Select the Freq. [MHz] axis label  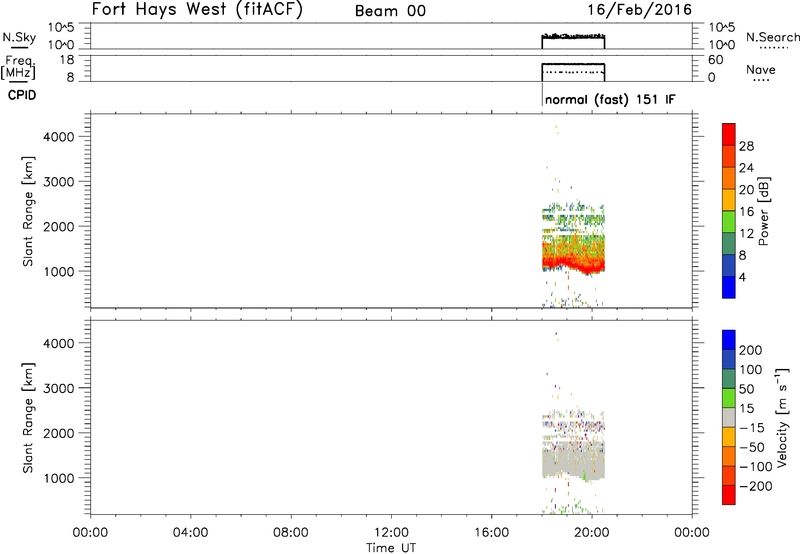tap(19, 67)
